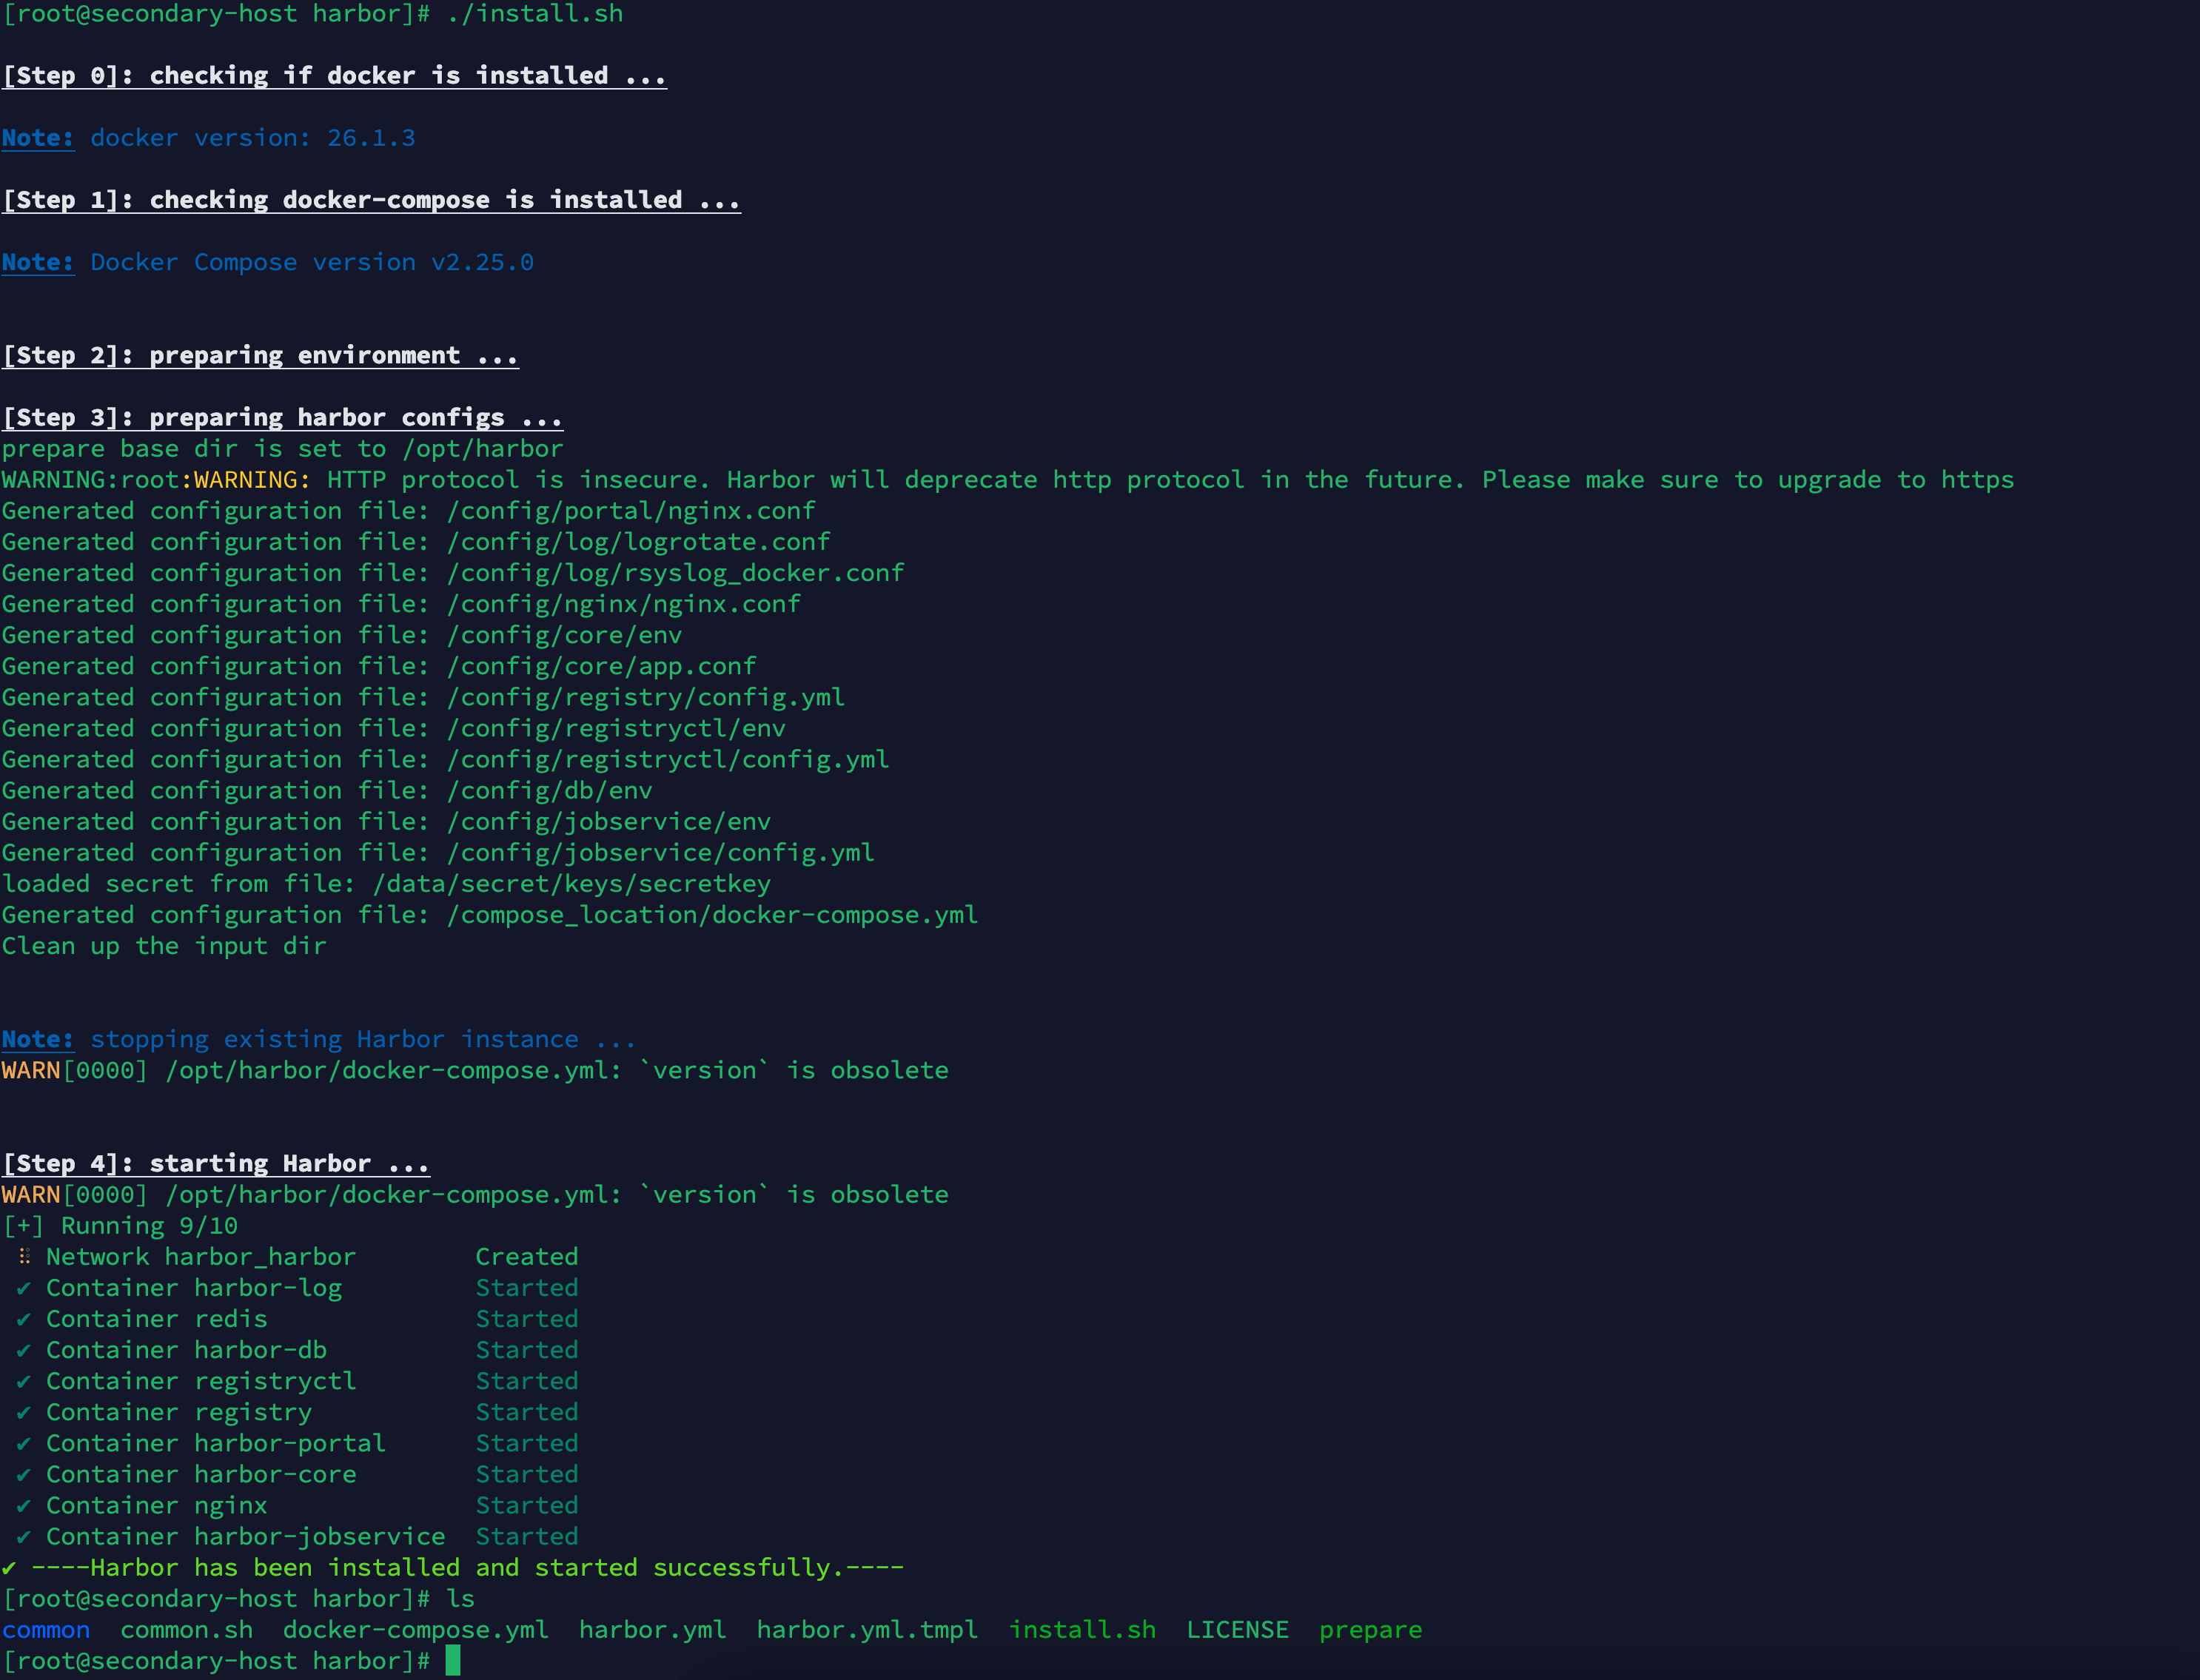This screenshot has width=2200, height=1680.
Task: Click the '/config/registryctl/config.yml' path
Action: pos(668,759)
